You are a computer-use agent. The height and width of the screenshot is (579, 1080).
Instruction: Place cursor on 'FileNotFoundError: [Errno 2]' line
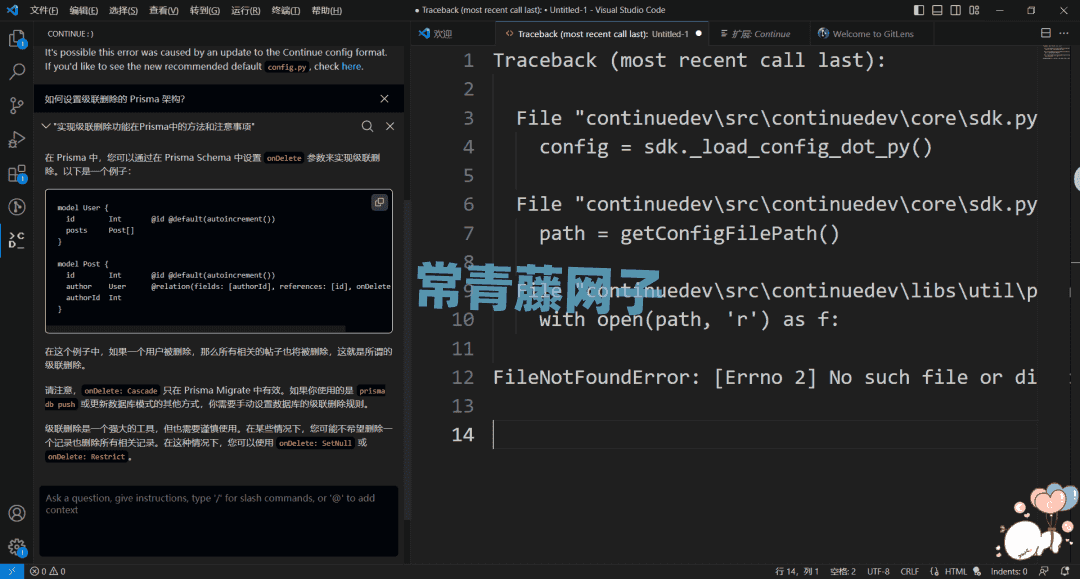[765, 377]
